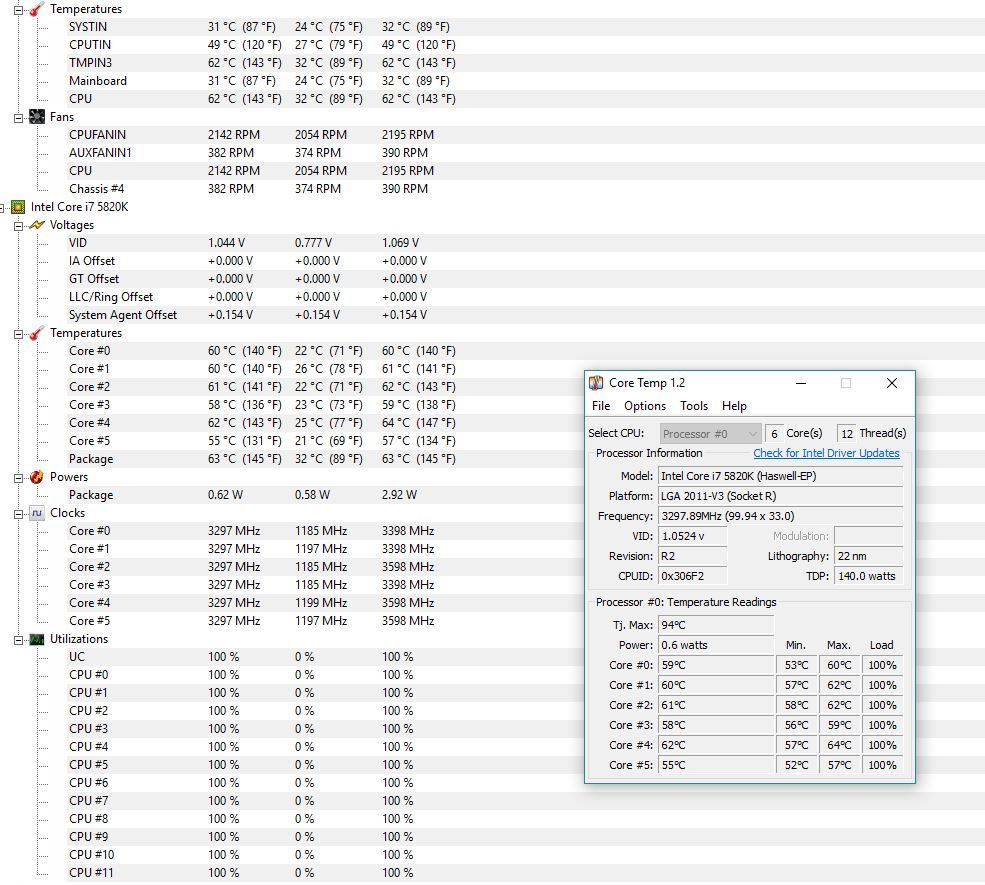Click the VID field showing 1.0524 v
The height and width of the screenshot is (885, 985).
click(692, 536)
